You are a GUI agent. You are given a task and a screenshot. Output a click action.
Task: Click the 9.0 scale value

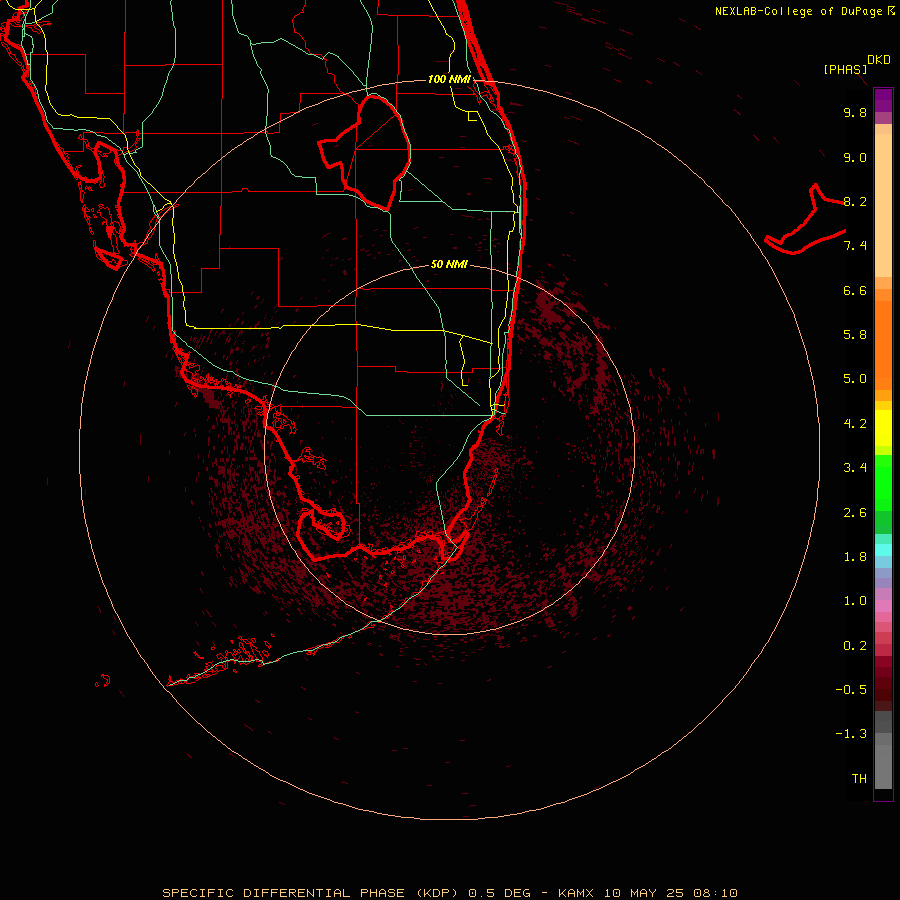pyautogui.click(x=855, y=157)
